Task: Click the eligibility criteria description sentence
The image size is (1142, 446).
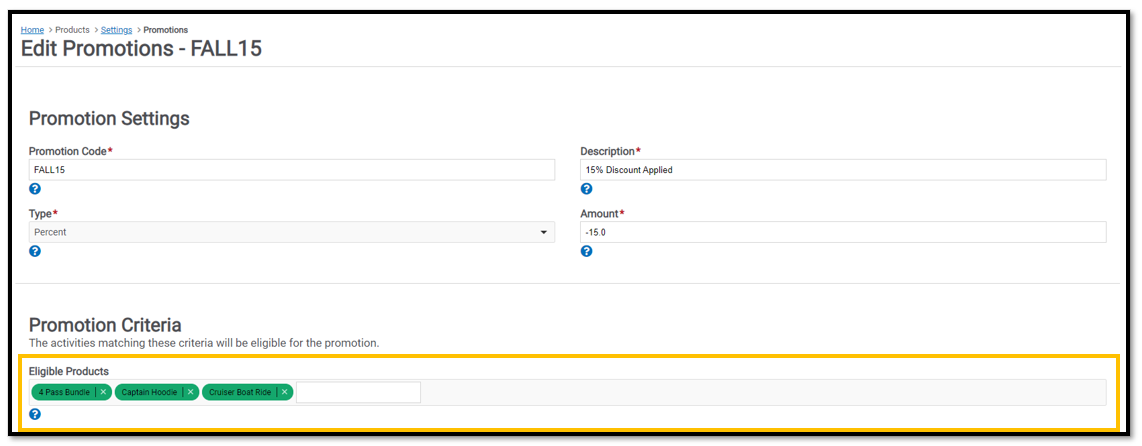Action: [x=204, y=343]
